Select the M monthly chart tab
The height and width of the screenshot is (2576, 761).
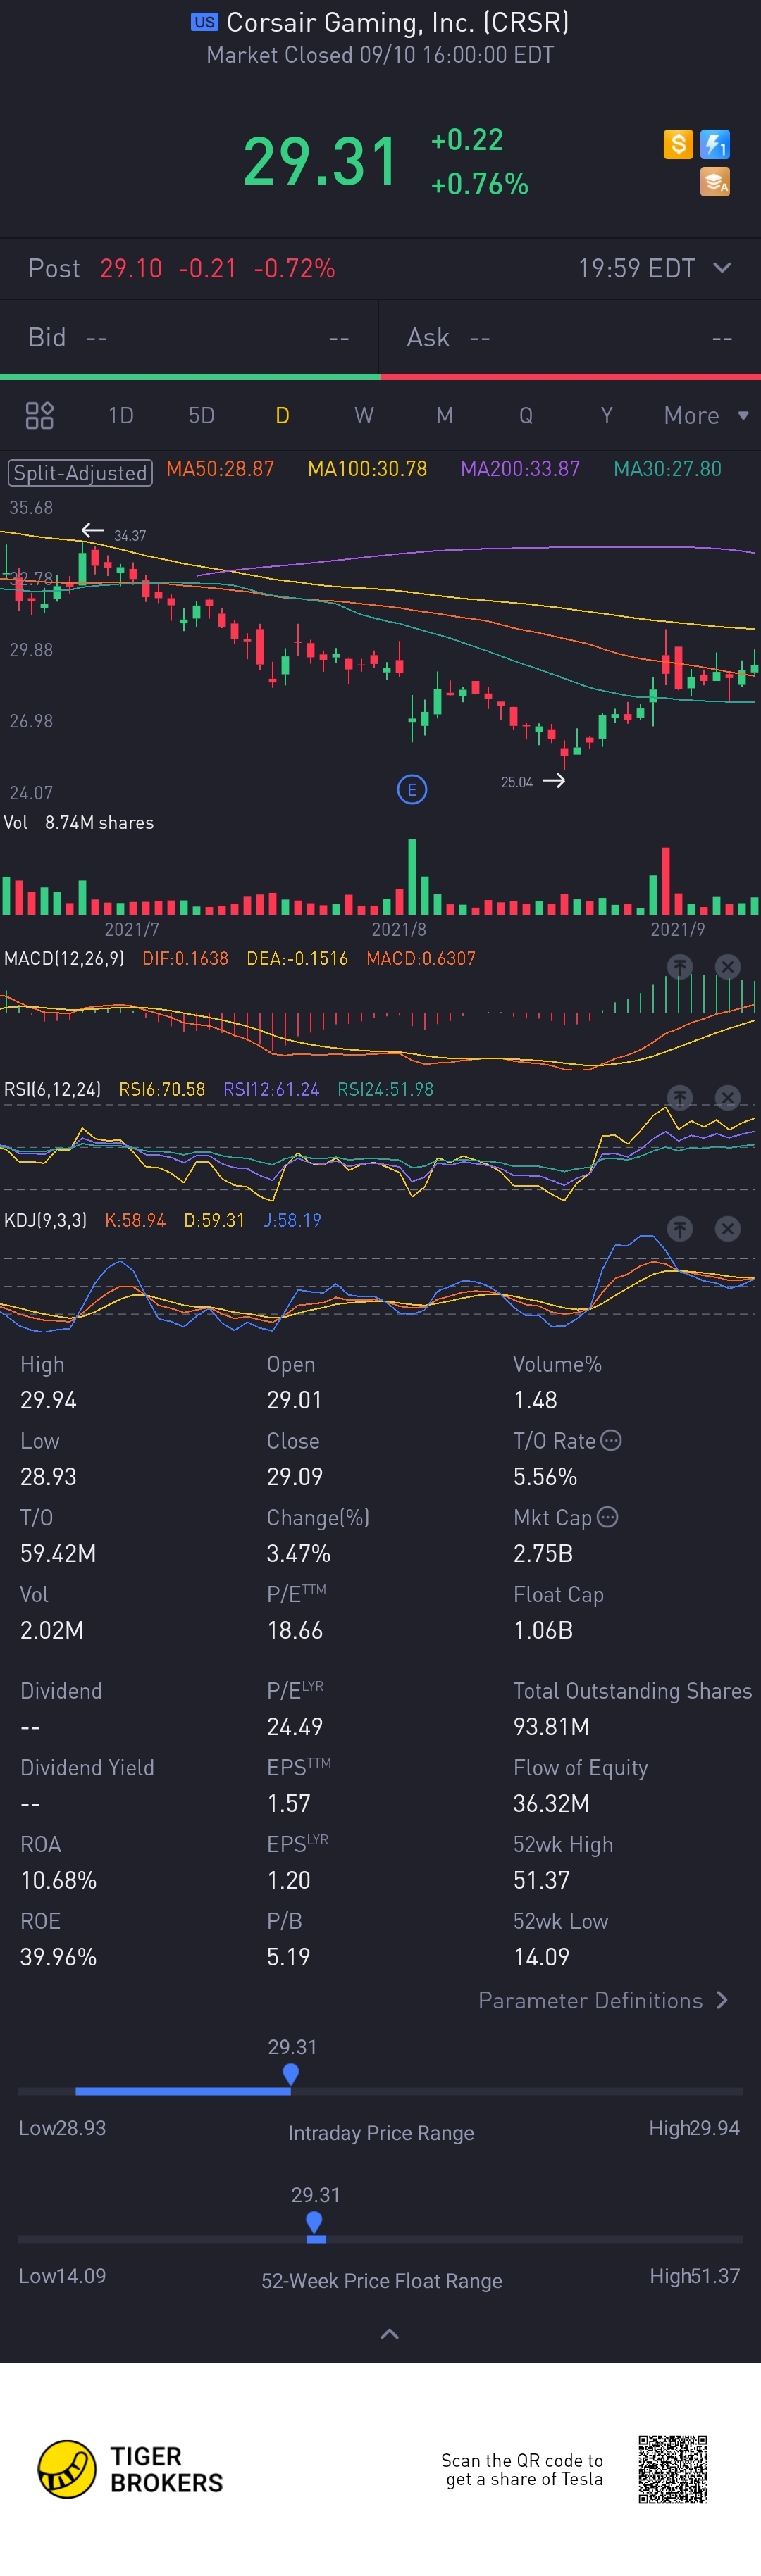point(445,415)
